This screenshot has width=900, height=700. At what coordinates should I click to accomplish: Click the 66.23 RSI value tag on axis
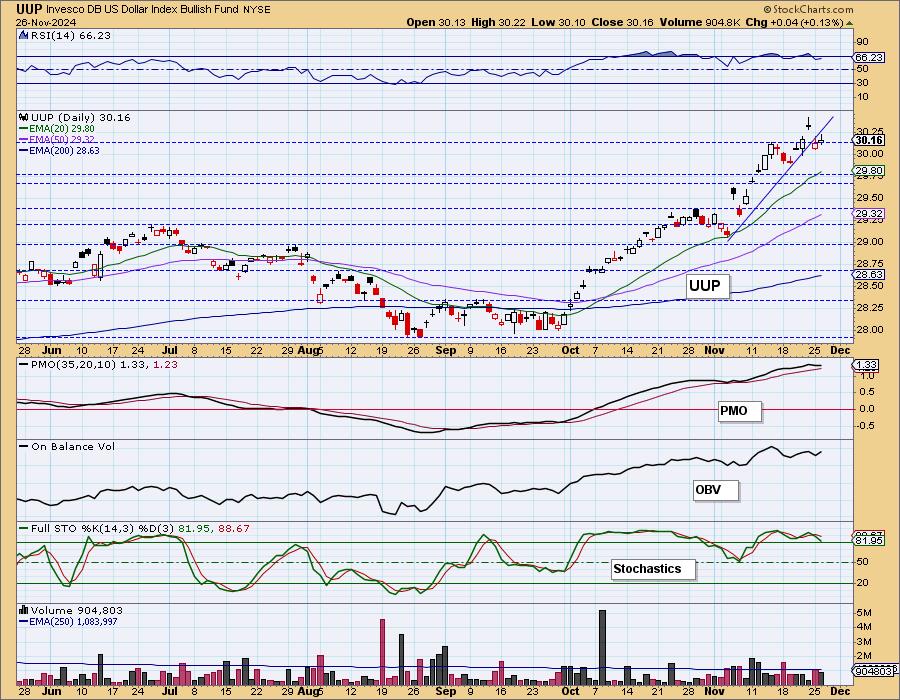[869, 58]
